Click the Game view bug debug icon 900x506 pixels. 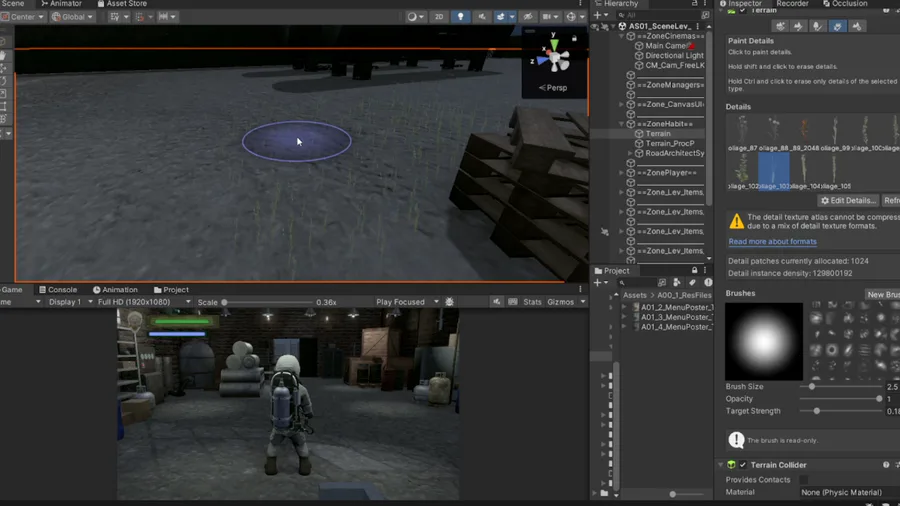tap(449, 302)
